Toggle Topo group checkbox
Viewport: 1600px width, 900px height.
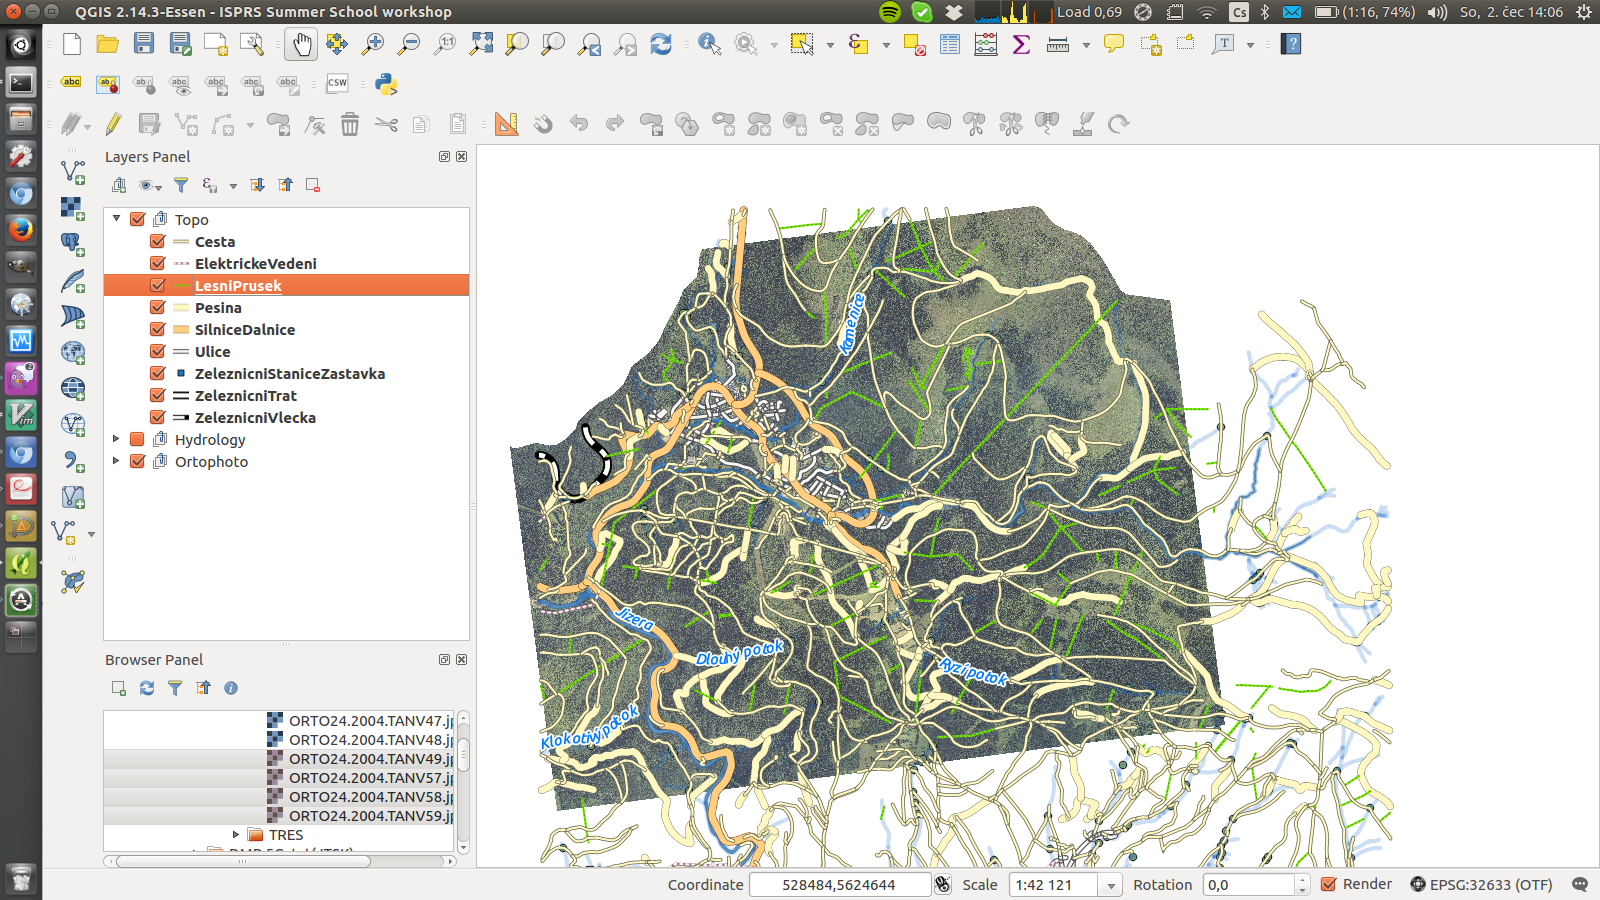(138, 219)
